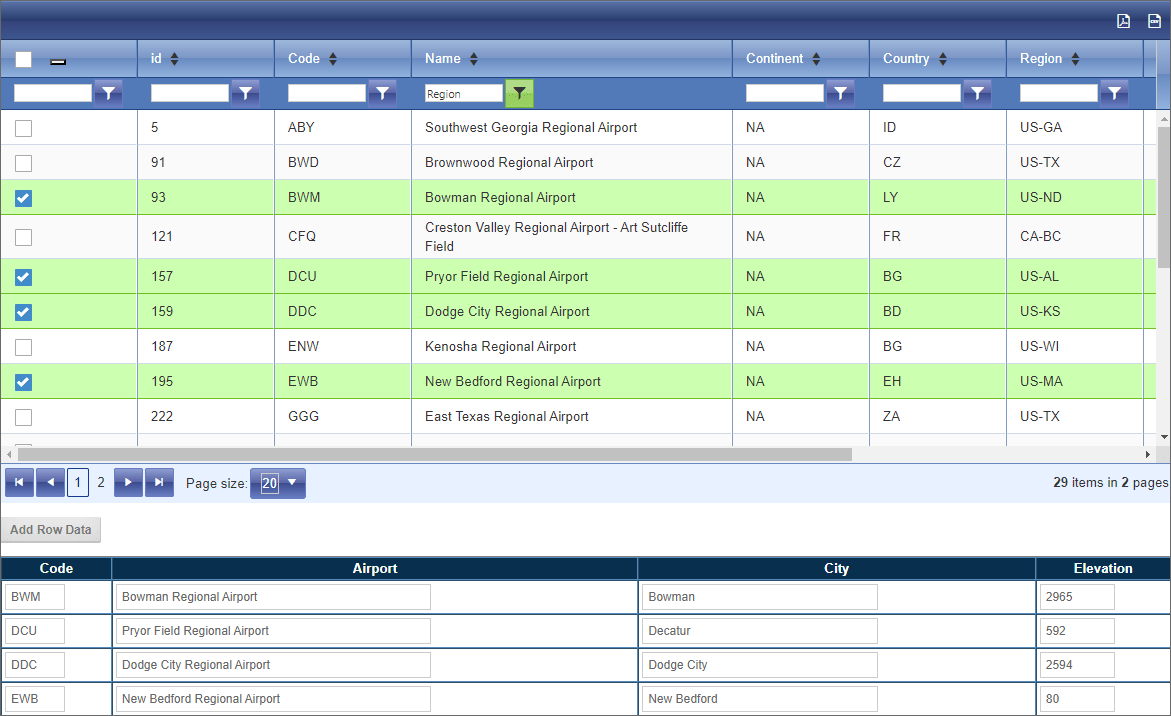1171x716 pixels.
Task: Click the Continent column header label
Action: click(x=774, y=58)
